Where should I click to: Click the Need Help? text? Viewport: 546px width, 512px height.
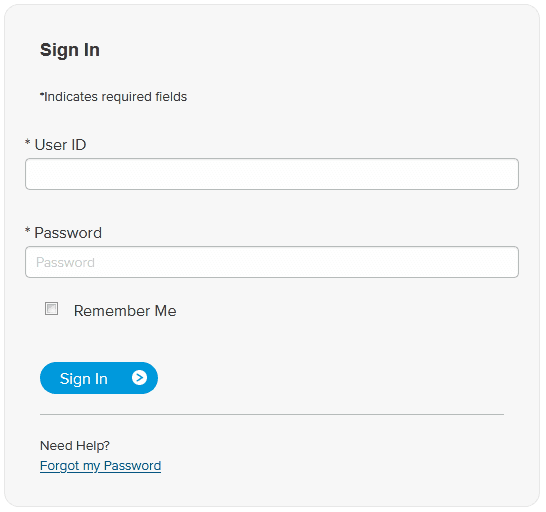pyautogui.click(x=75, y=445)
